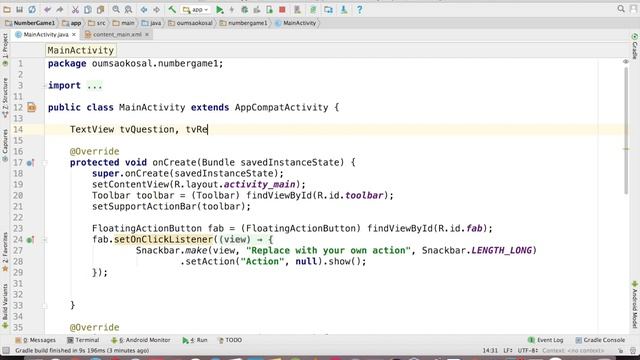The height and width of the screenshot is (360, 640).
Task: Click the Redo arrow icon
Action: [60, 9]
